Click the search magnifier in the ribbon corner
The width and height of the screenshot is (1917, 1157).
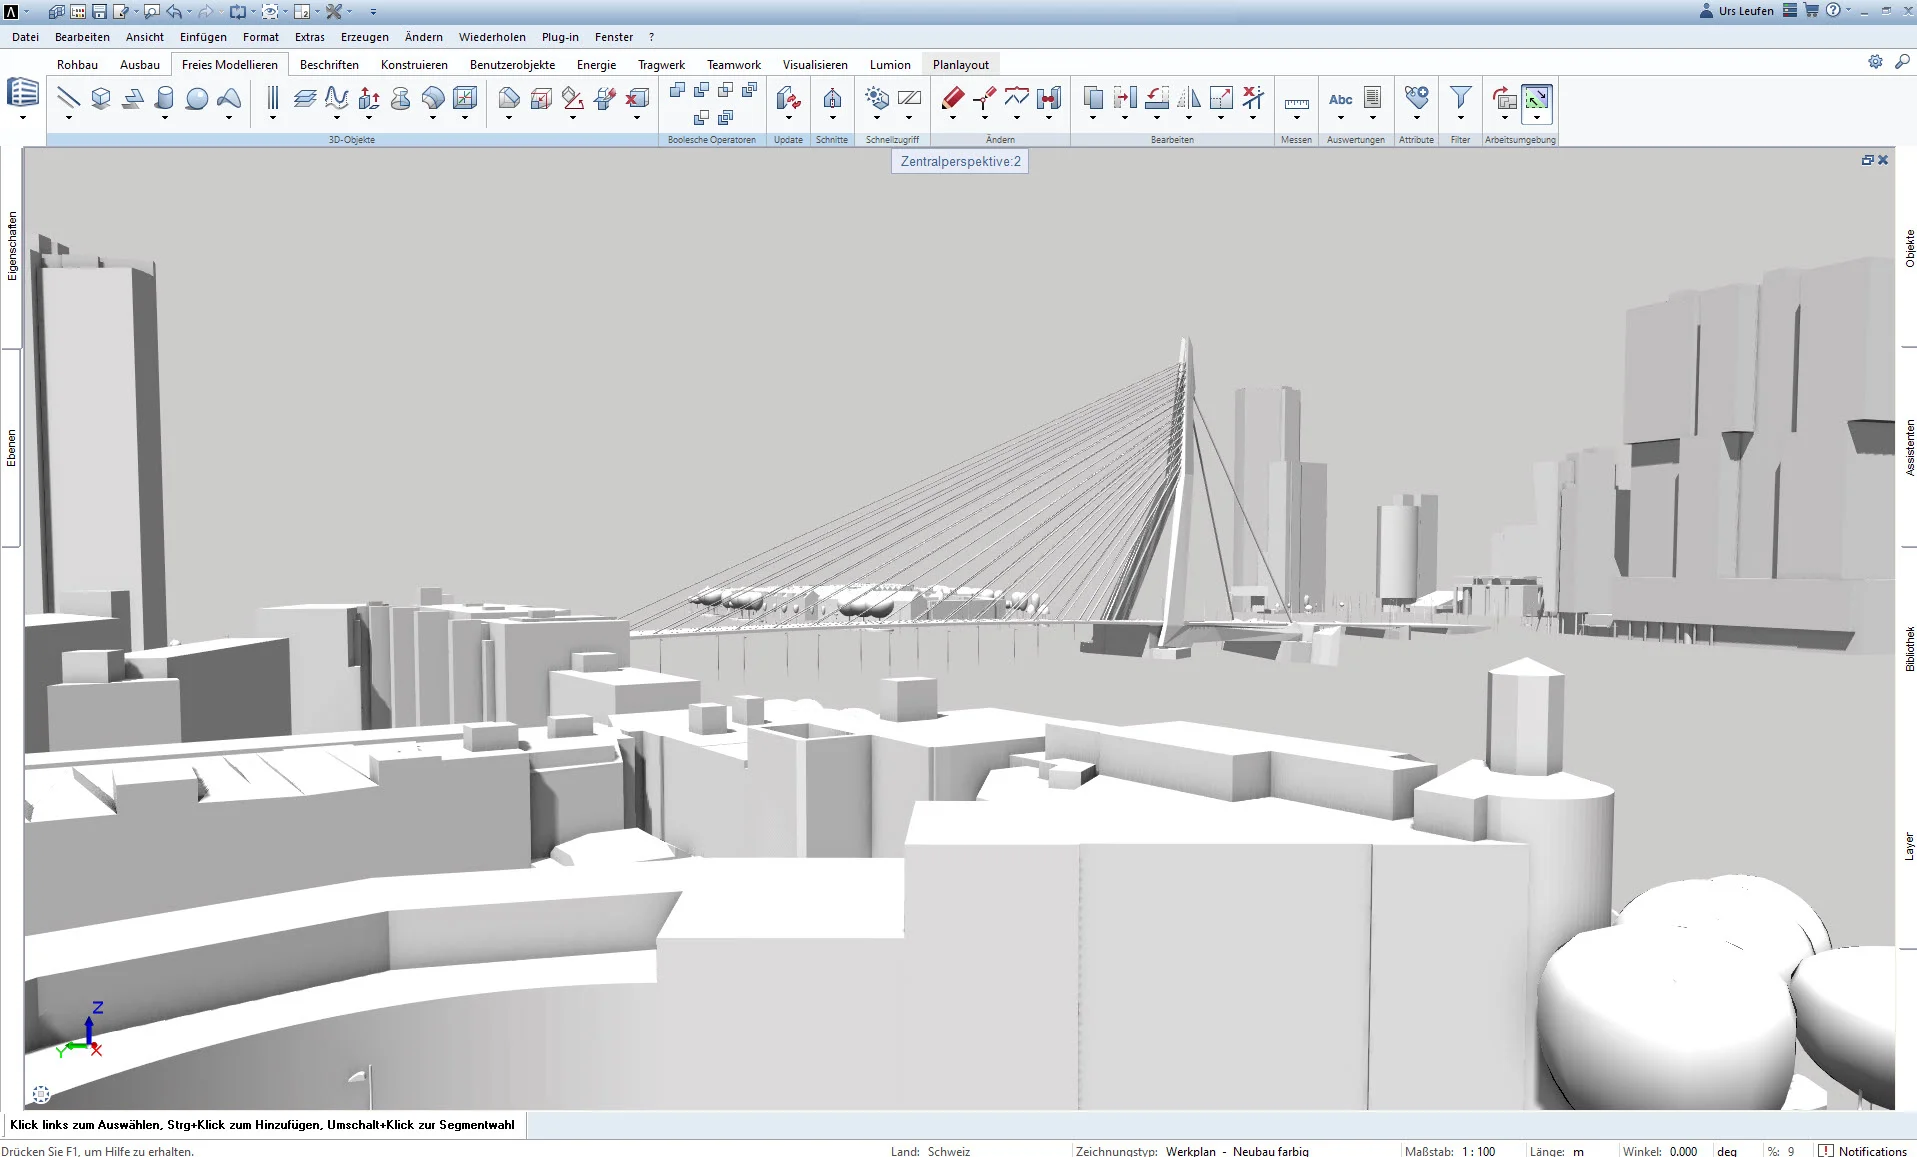coord(1902,62)
